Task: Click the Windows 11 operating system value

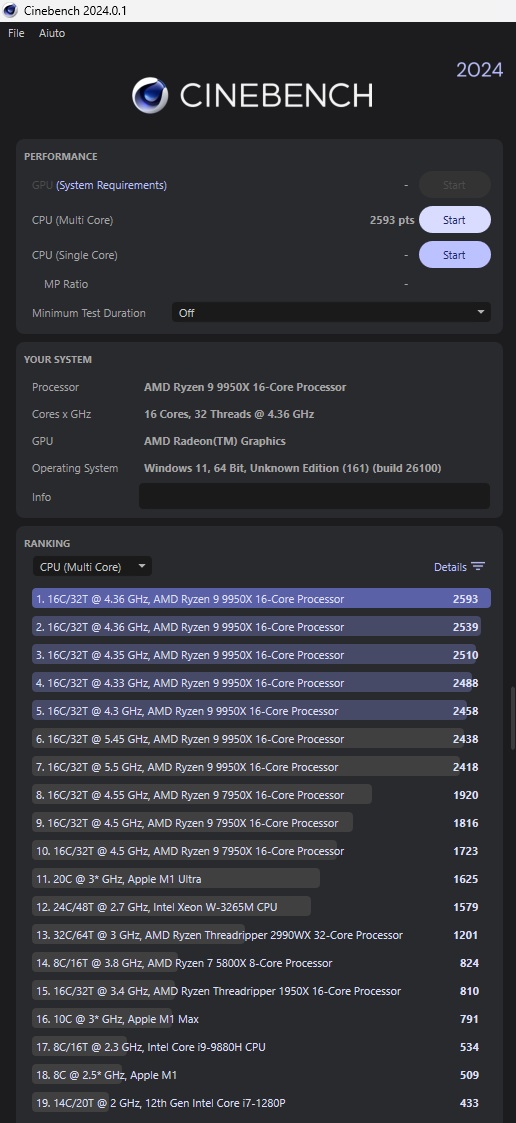Action: (x=292, y=468)
